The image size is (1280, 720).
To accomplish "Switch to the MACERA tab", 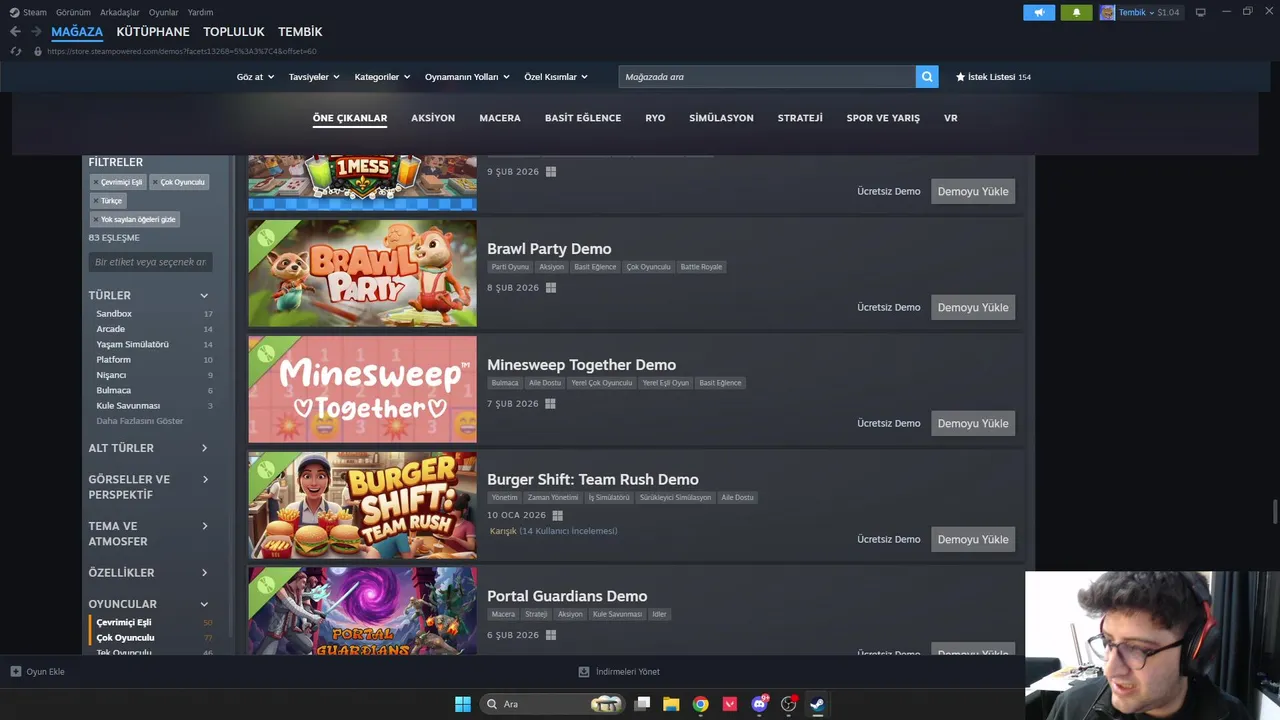I will (500, 118).
